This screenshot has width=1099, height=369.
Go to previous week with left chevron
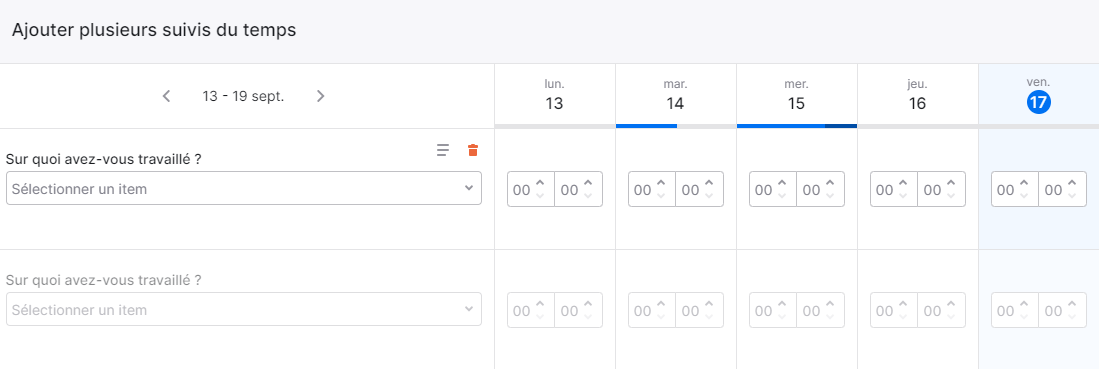[166, 96]
